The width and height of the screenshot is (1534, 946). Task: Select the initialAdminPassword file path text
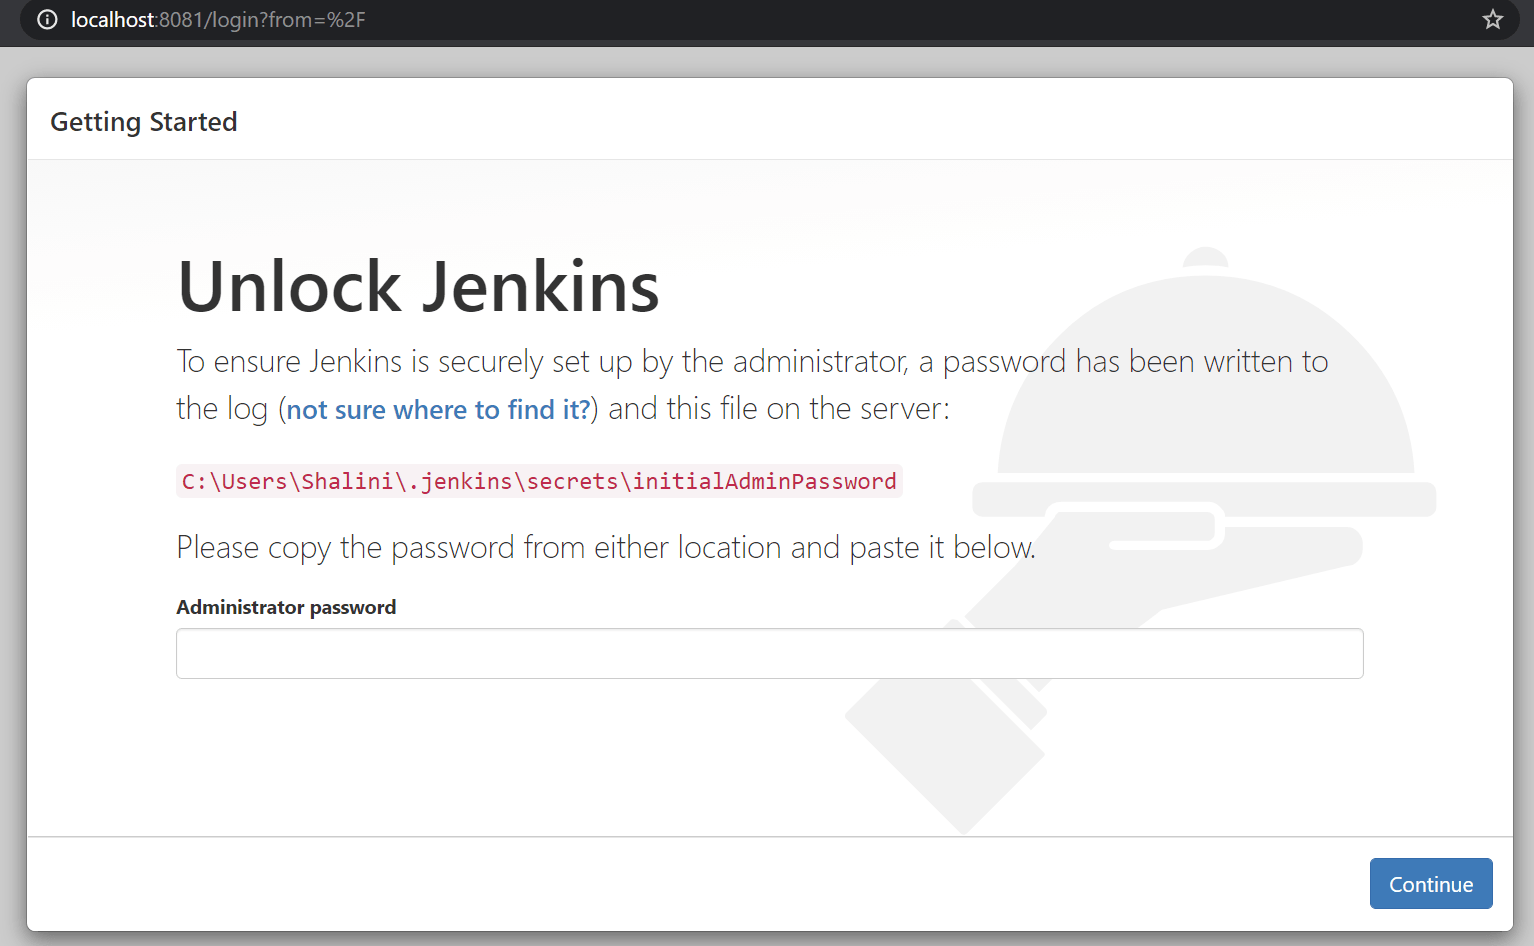[538, 481]
